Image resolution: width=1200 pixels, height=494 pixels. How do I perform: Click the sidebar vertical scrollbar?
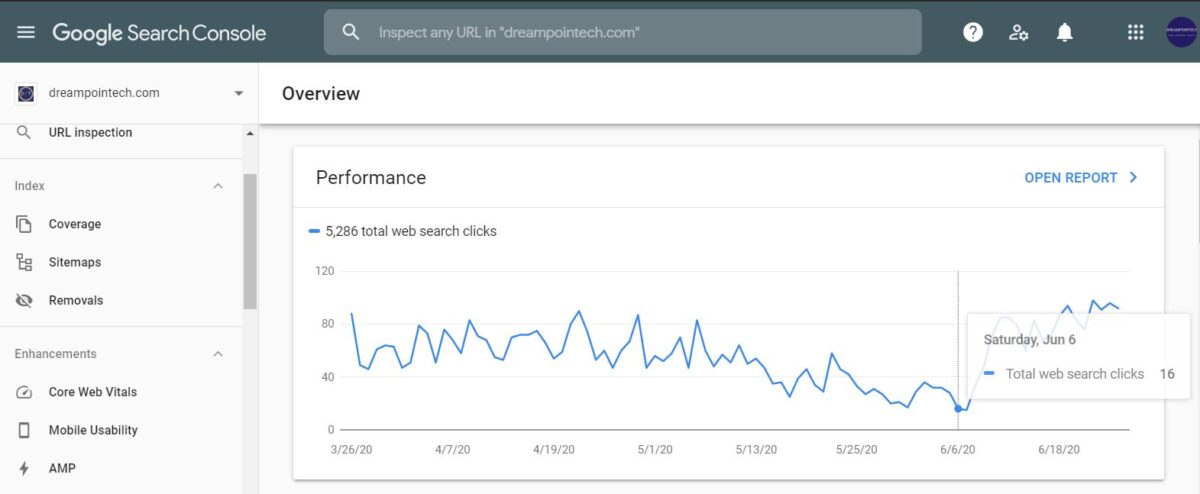point(250,240)
